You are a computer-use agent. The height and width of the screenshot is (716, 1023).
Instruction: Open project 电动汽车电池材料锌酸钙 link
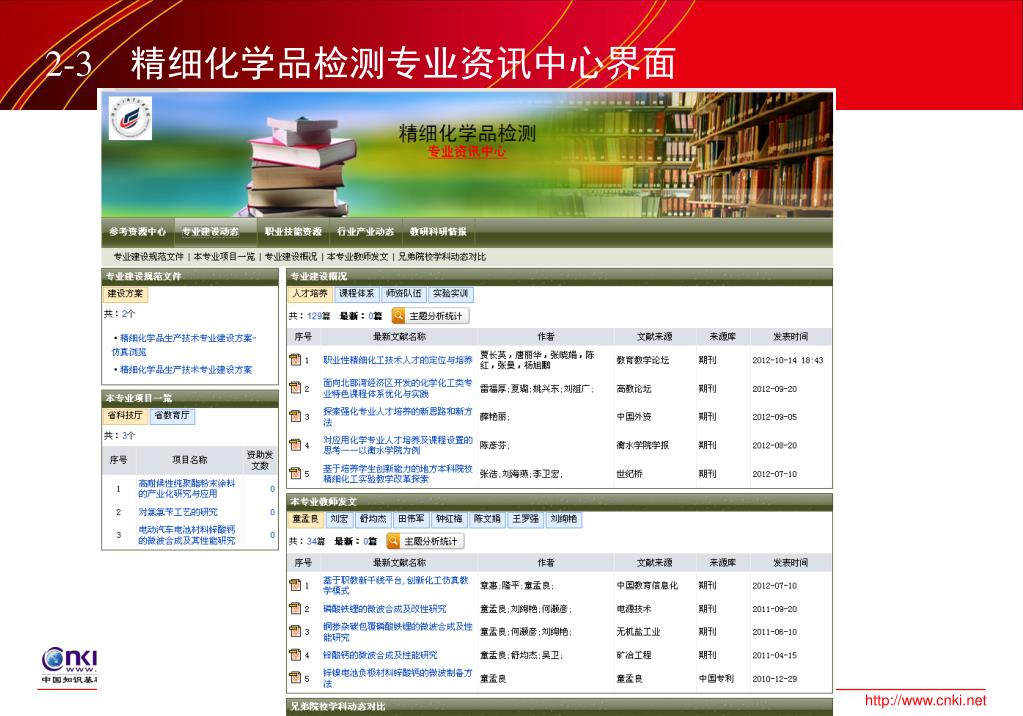187,535
